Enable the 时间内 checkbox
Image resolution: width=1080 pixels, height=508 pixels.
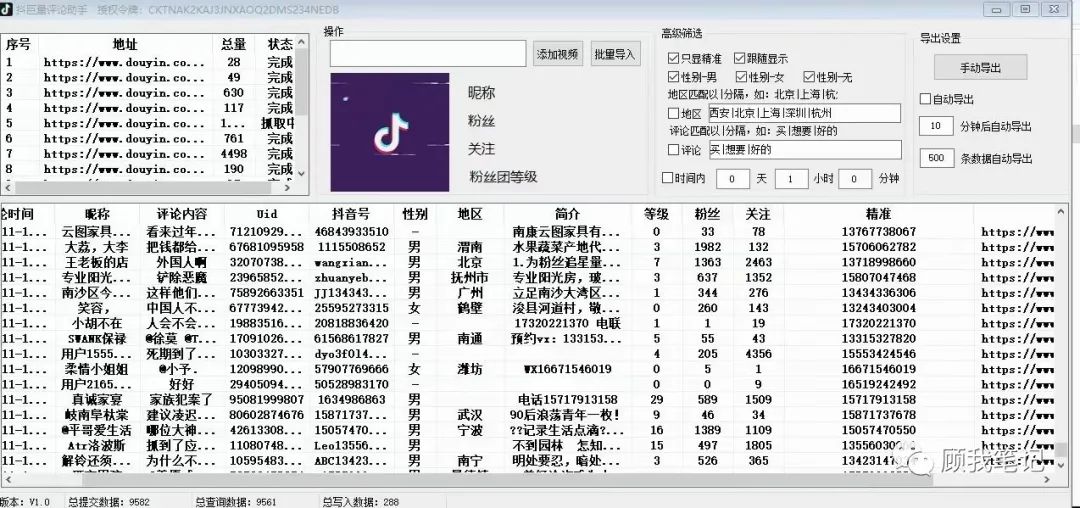point(667,178)
